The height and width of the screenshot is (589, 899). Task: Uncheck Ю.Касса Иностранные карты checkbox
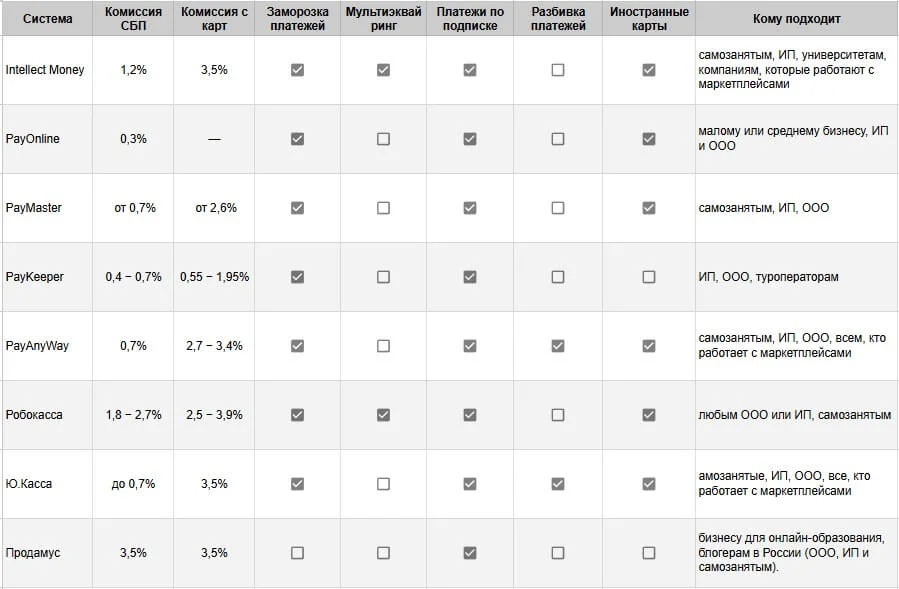649,484
